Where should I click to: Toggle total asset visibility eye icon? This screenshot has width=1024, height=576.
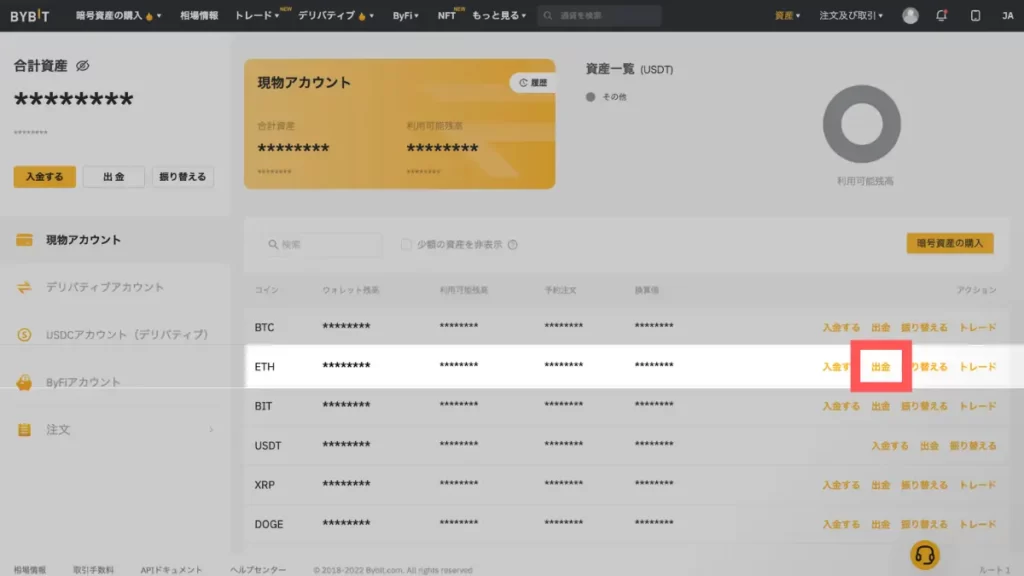pyautogui.click(x=82, y=65)
